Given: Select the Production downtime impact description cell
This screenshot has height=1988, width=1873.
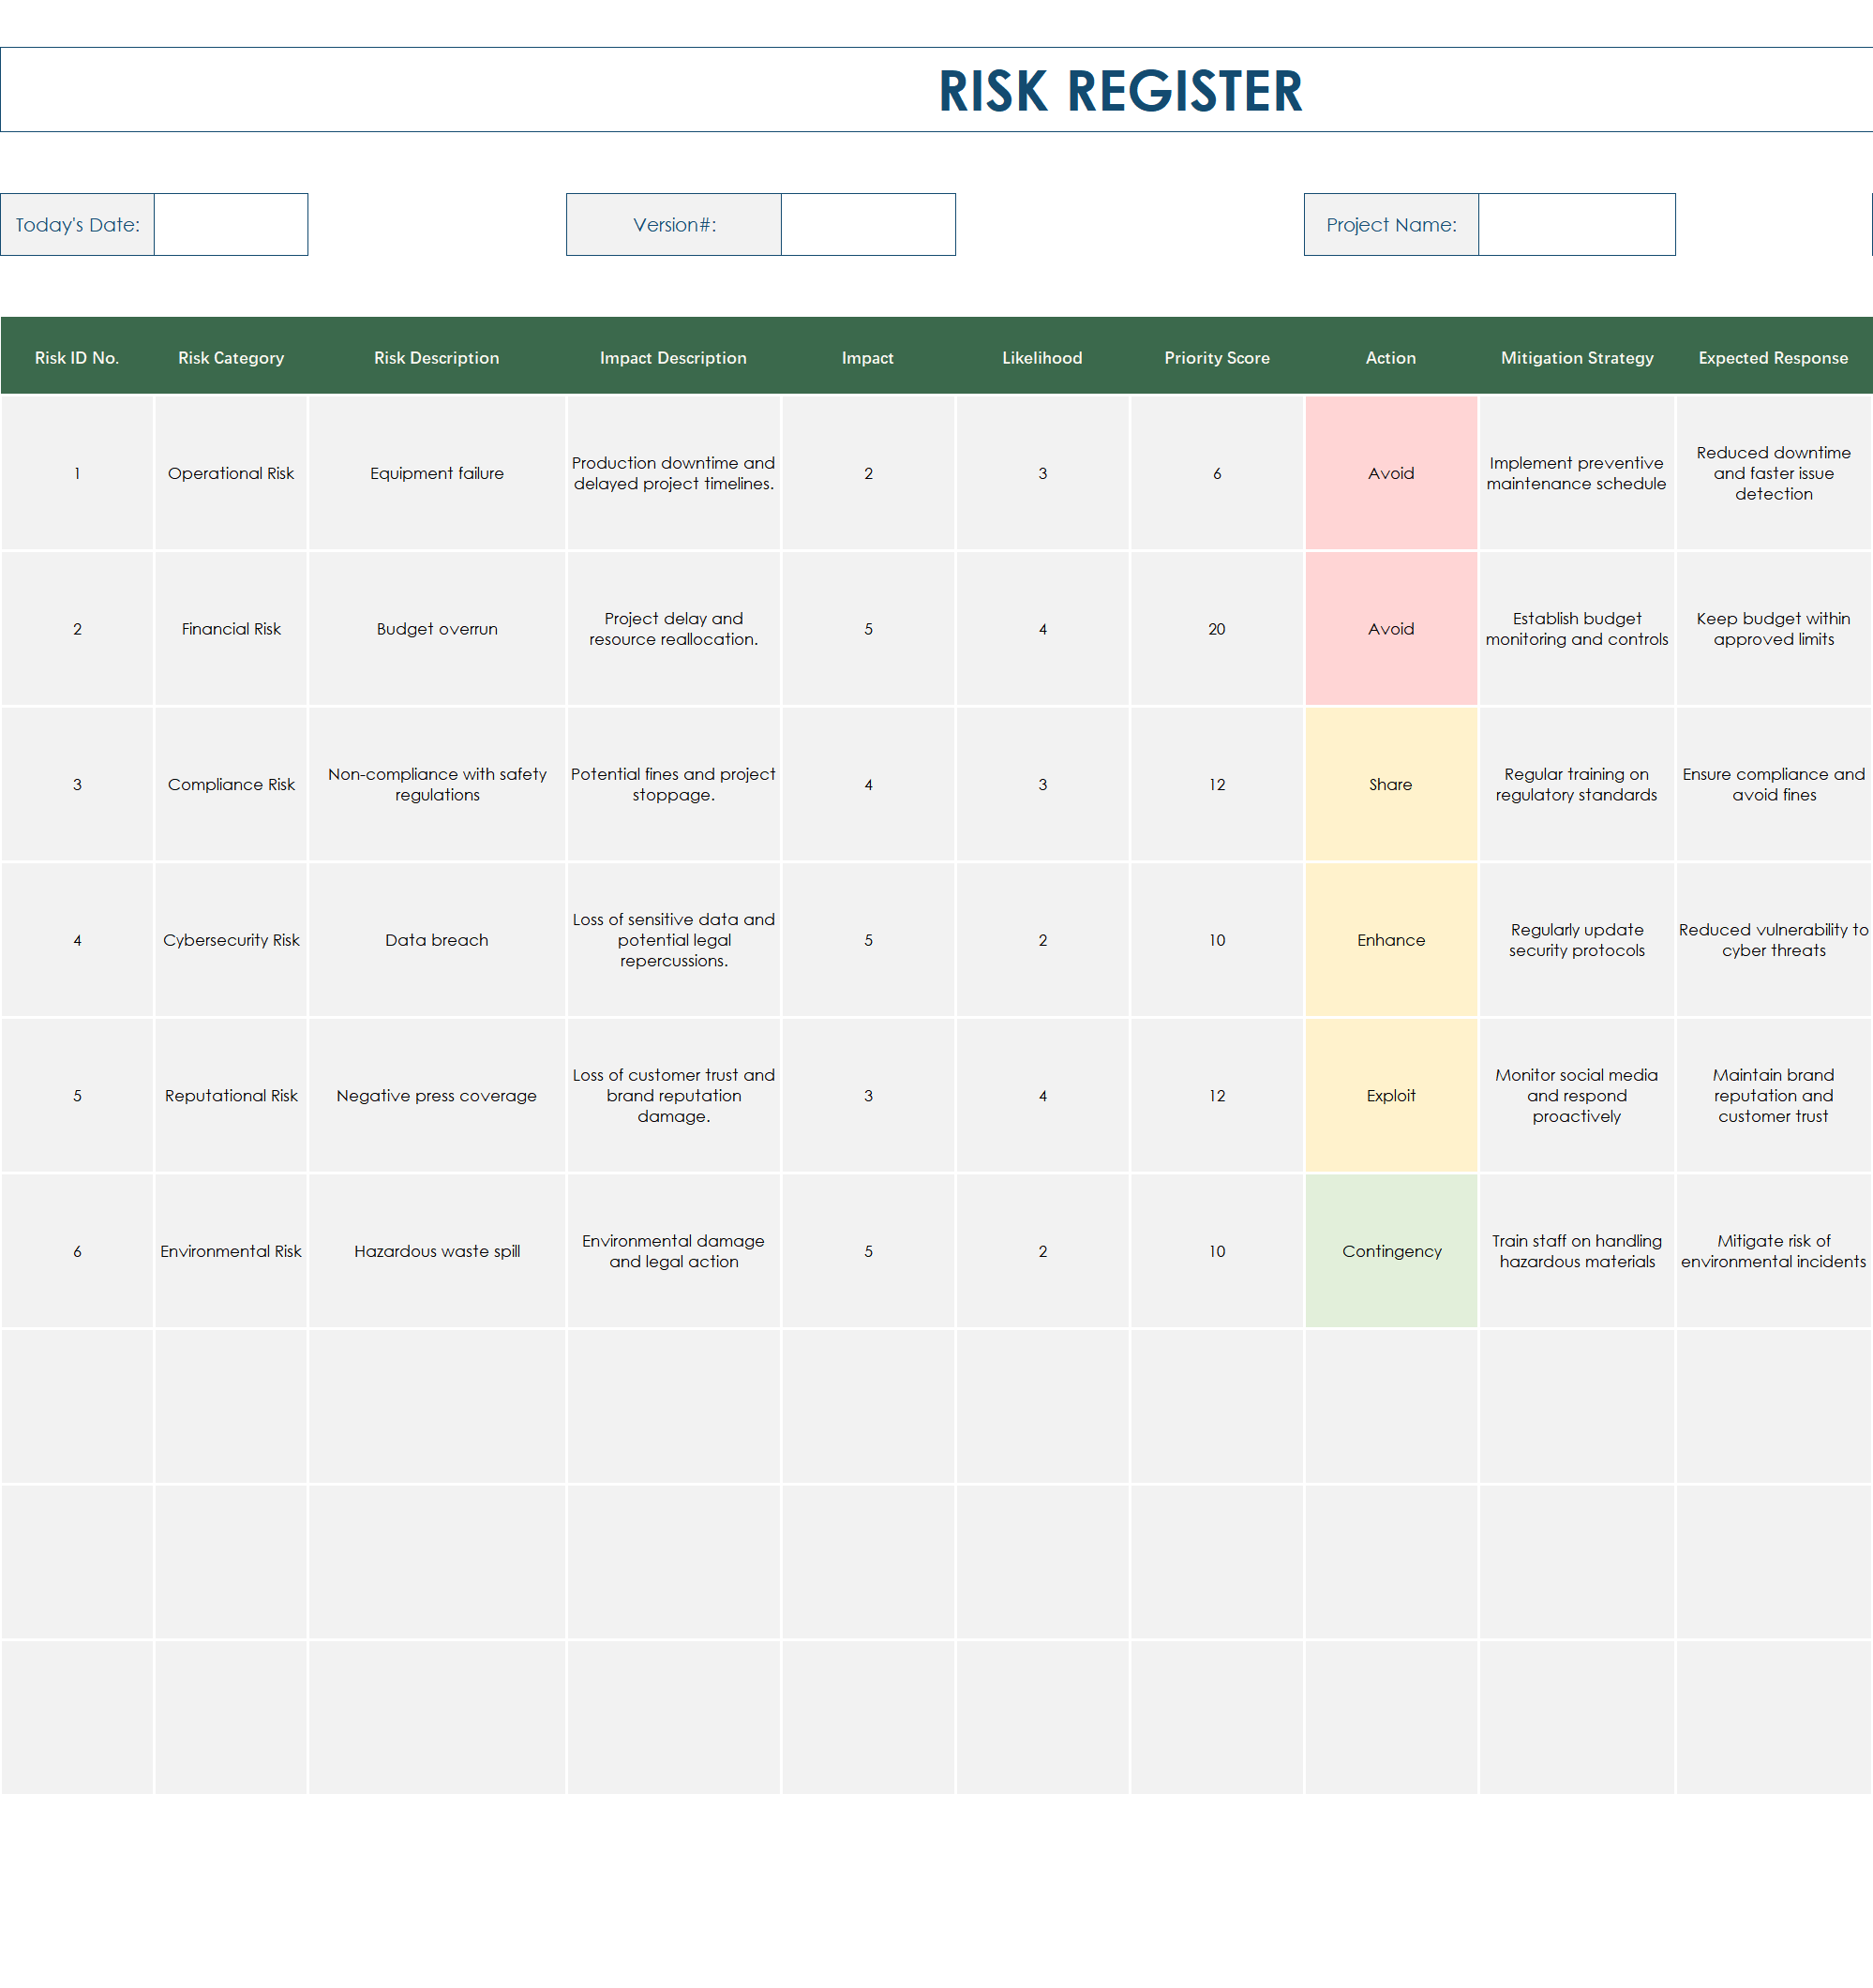Looking at the screenshot, I should 674,473.
